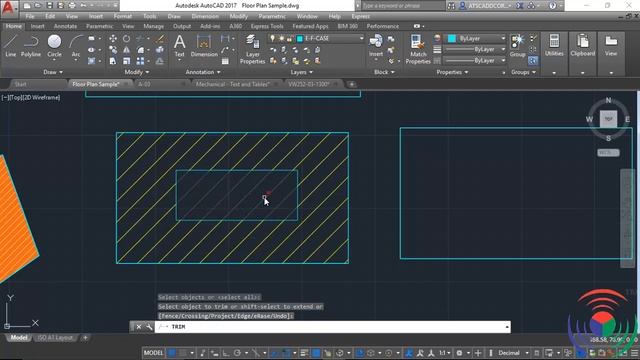Screen dimensions: 640x360
Task: Switch to the Start tab
Action: click(20, 84)
